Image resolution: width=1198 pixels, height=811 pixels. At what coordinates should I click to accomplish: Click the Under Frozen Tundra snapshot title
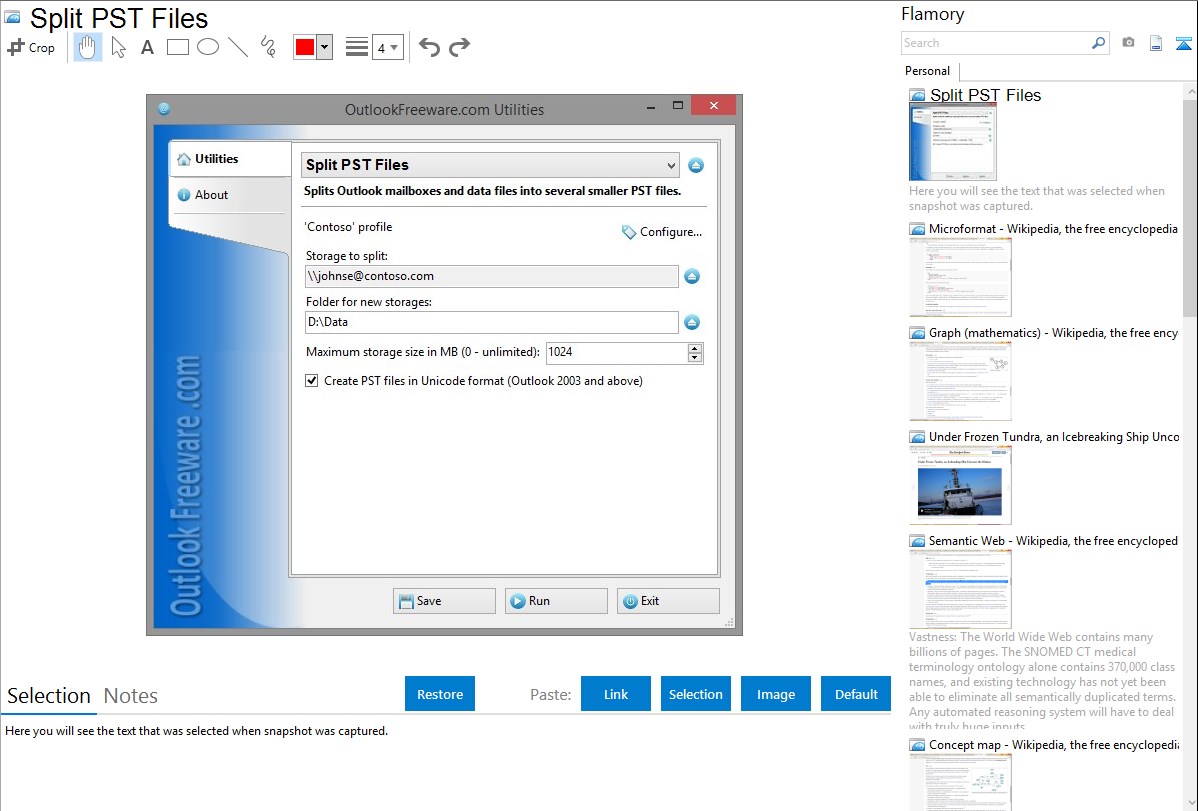[x=1054, y=437]
